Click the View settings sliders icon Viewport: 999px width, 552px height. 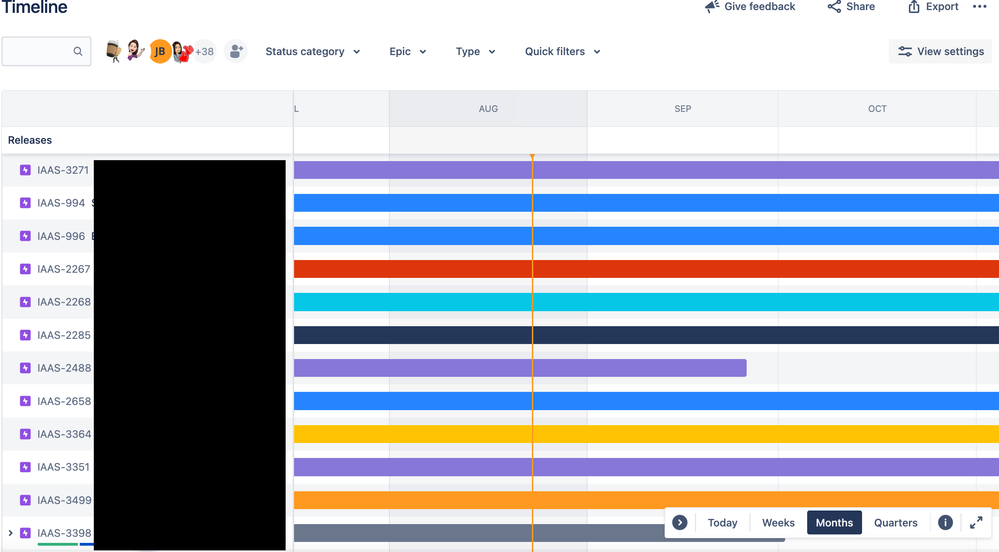click(x=905, y=52)
